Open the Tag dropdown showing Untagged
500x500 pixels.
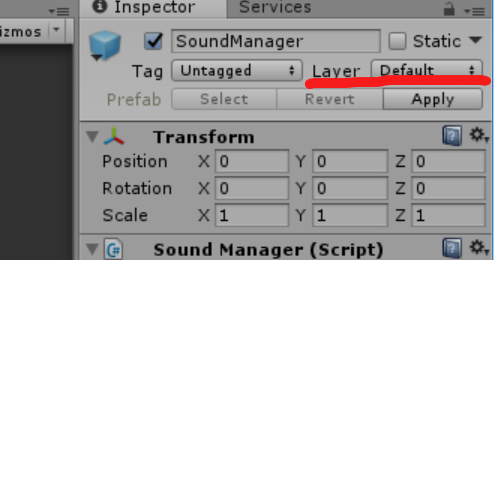pyautogui.click(x=237, y=70)
